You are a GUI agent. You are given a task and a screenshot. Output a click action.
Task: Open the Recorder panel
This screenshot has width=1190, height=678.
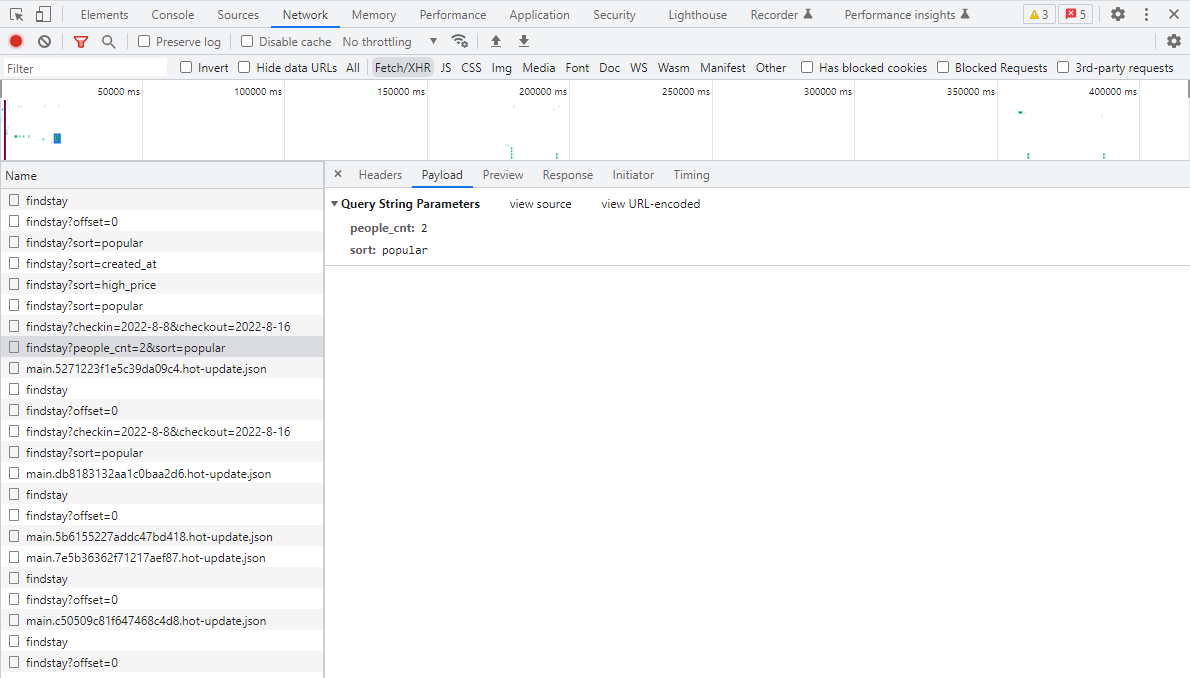781,14
